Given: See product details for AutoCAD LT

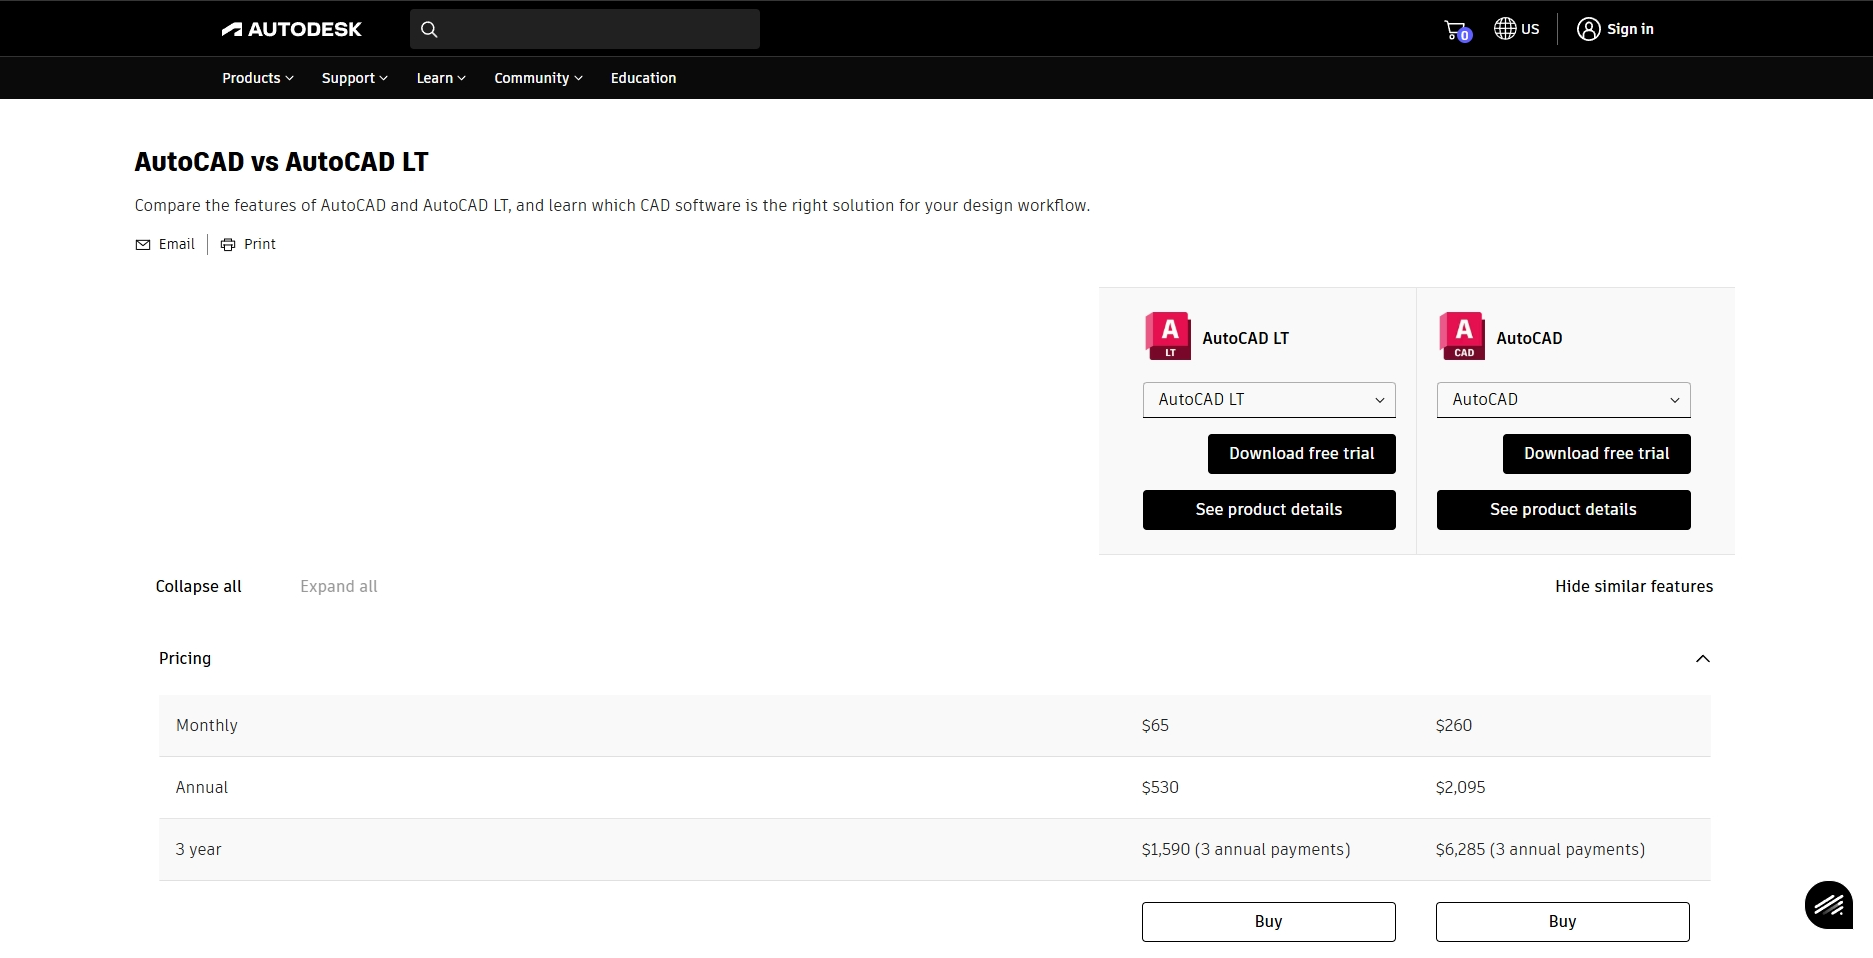Looking at the screenshot, I should pyautogui.click(x=1269, y=510).
